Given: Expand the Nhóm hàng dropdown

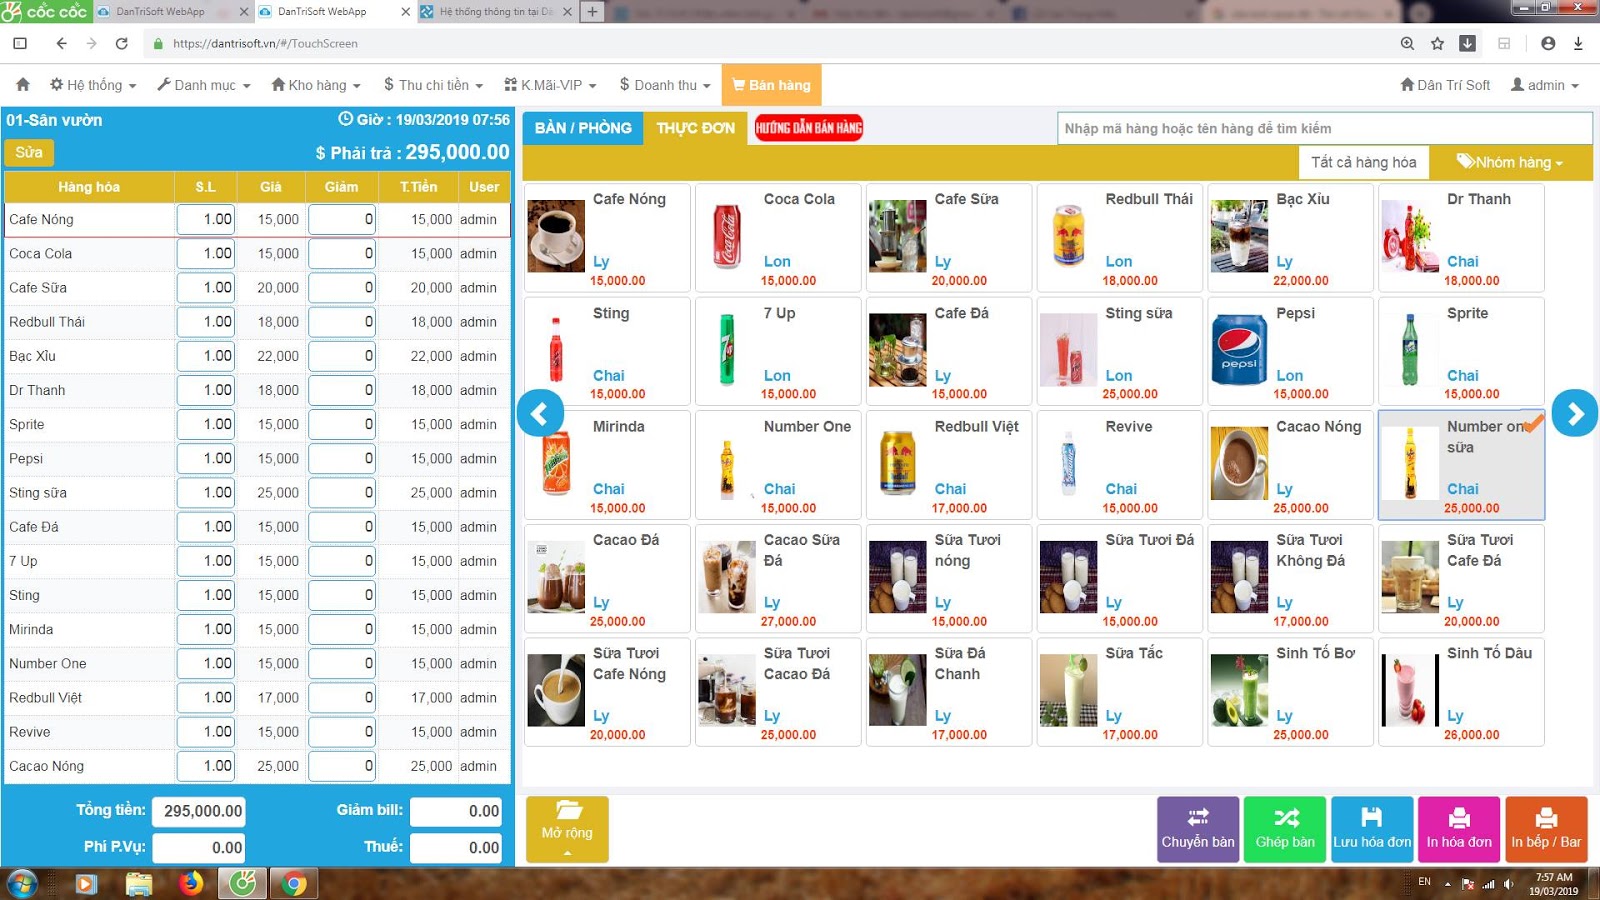Looking at the screenshot, I should pos(1510,162).
